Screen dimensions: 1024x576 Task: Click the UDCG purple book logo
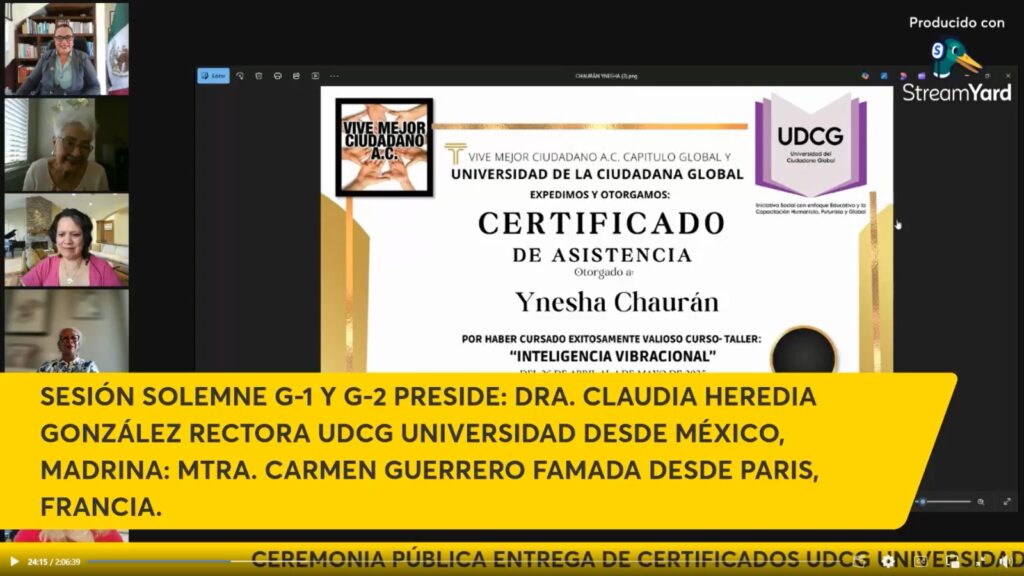tap(810, 145)
